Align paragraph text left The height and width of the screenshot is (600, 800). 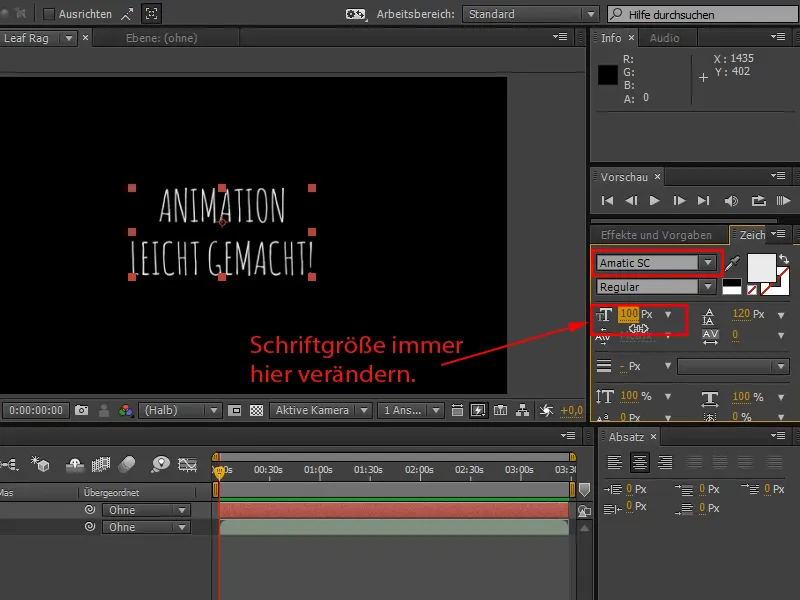click(x=615, y=462)
